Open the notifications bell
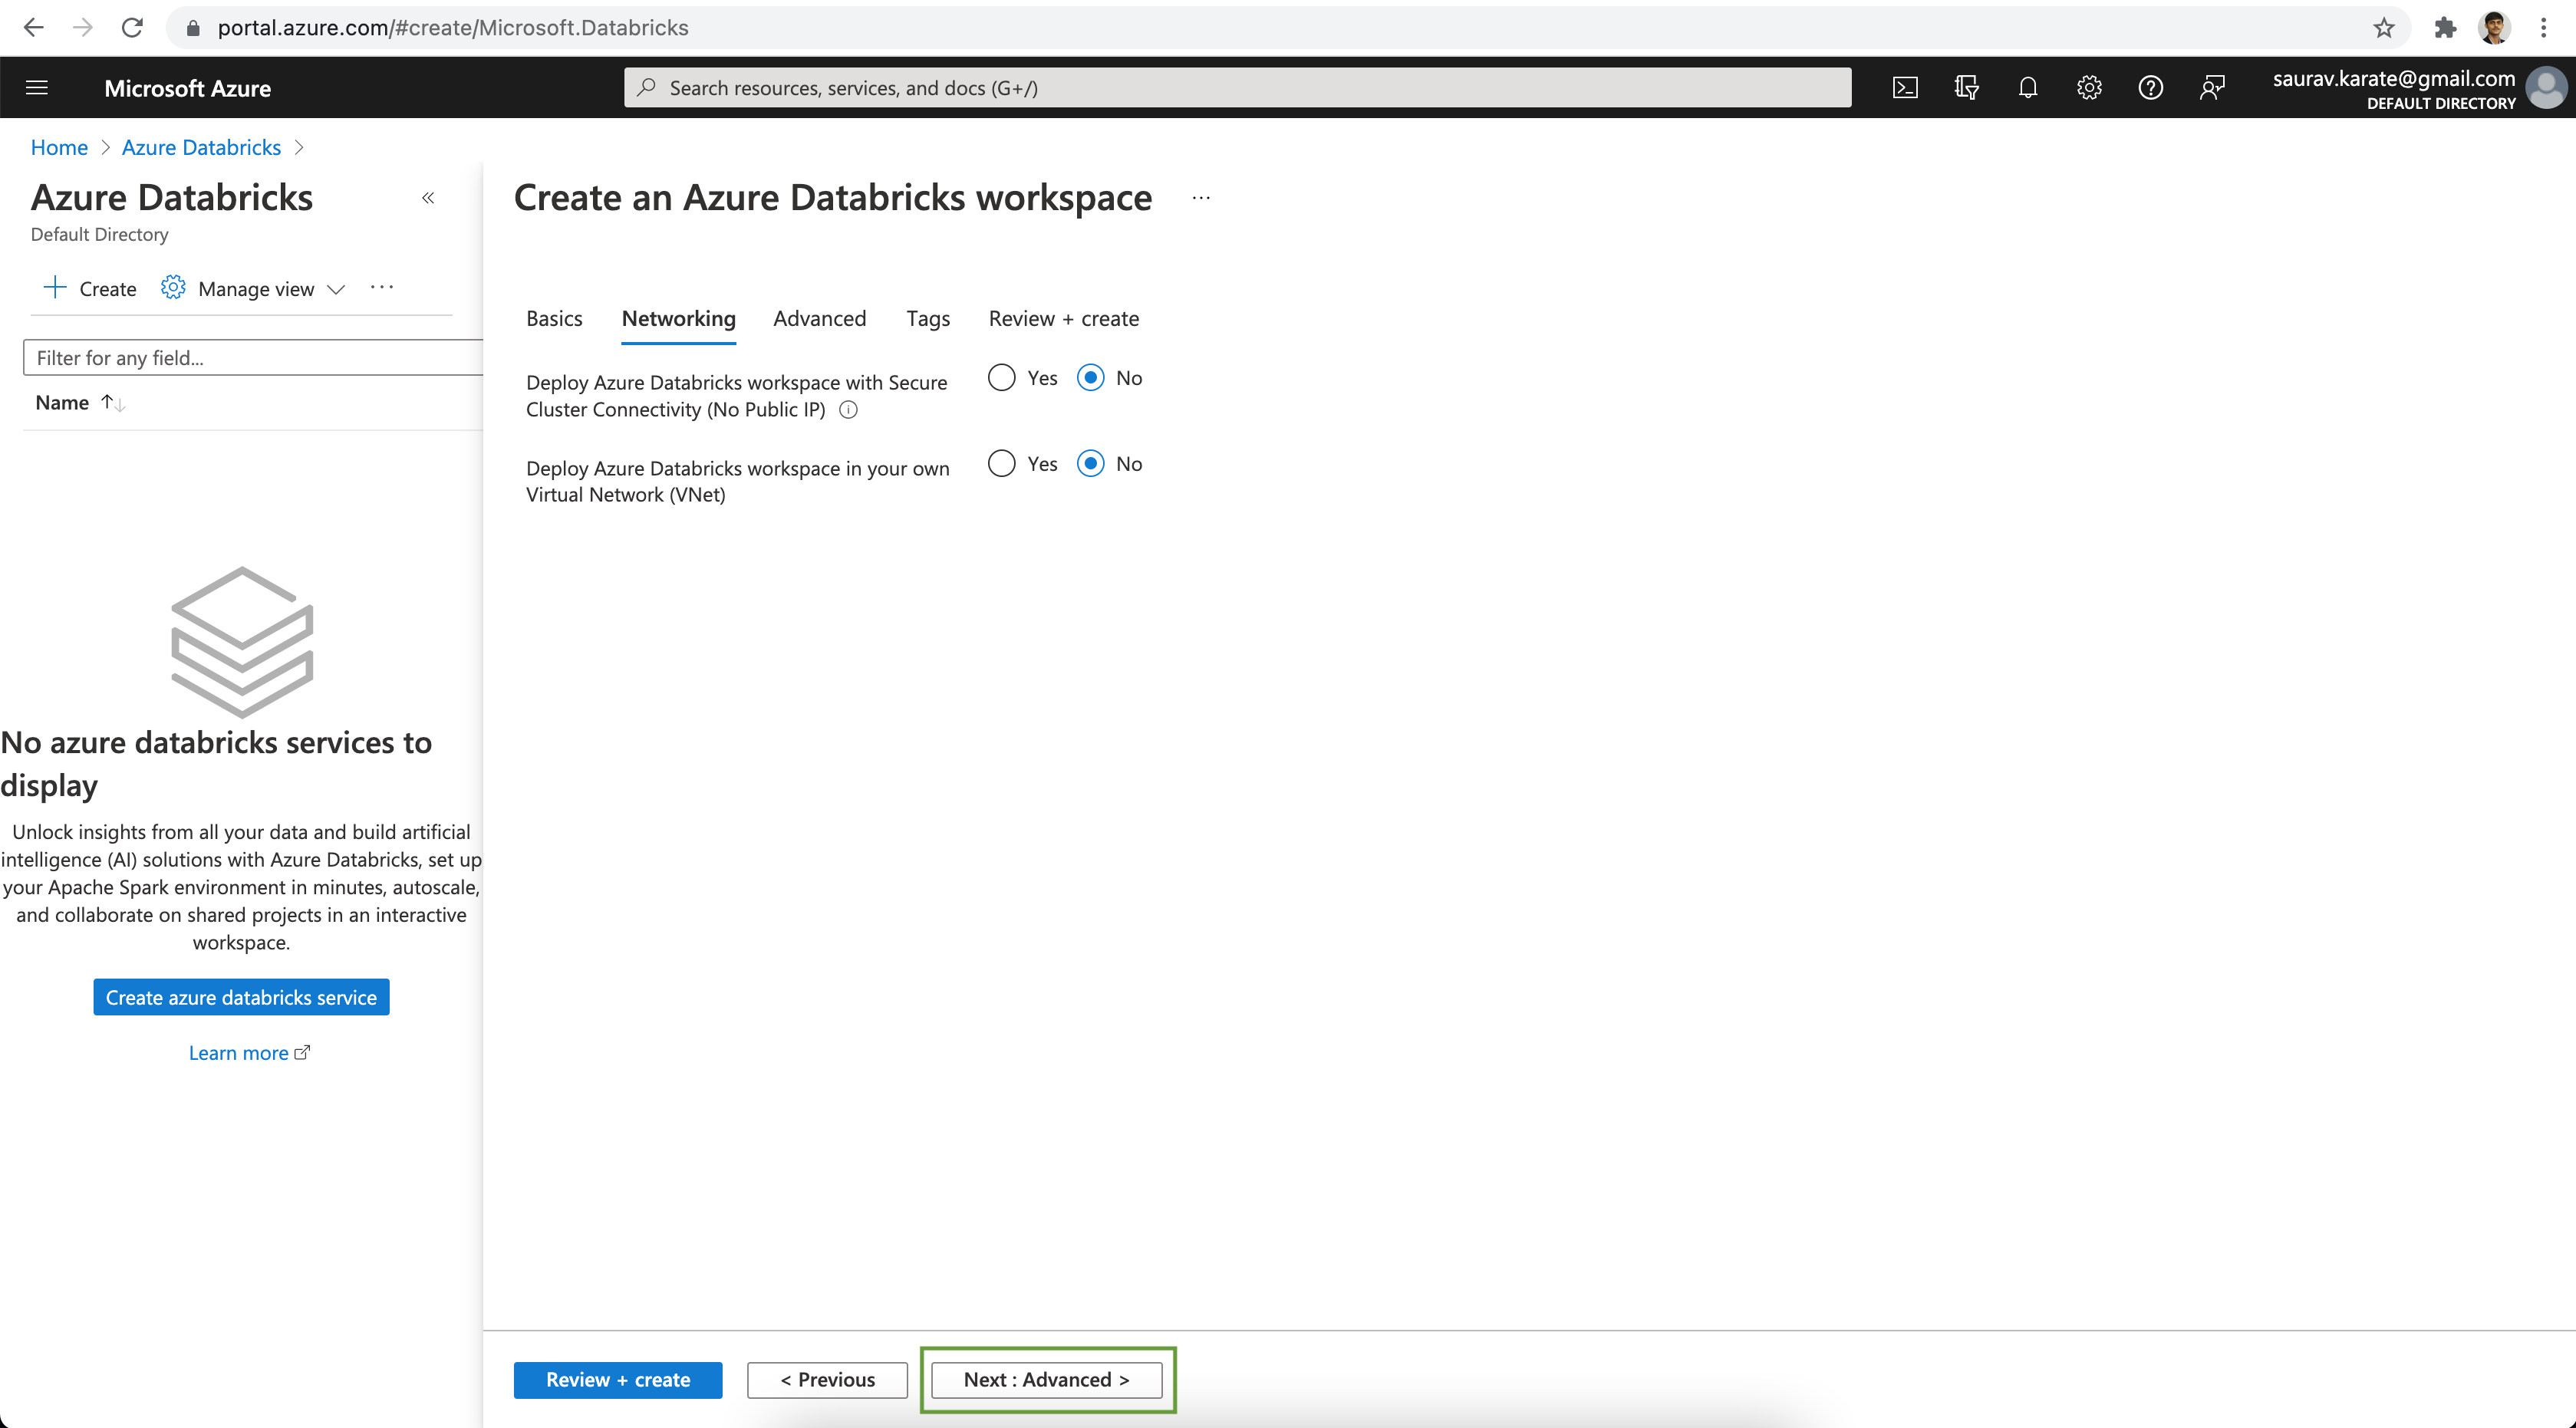Screen dimensions: 2576x1428 2027,88
